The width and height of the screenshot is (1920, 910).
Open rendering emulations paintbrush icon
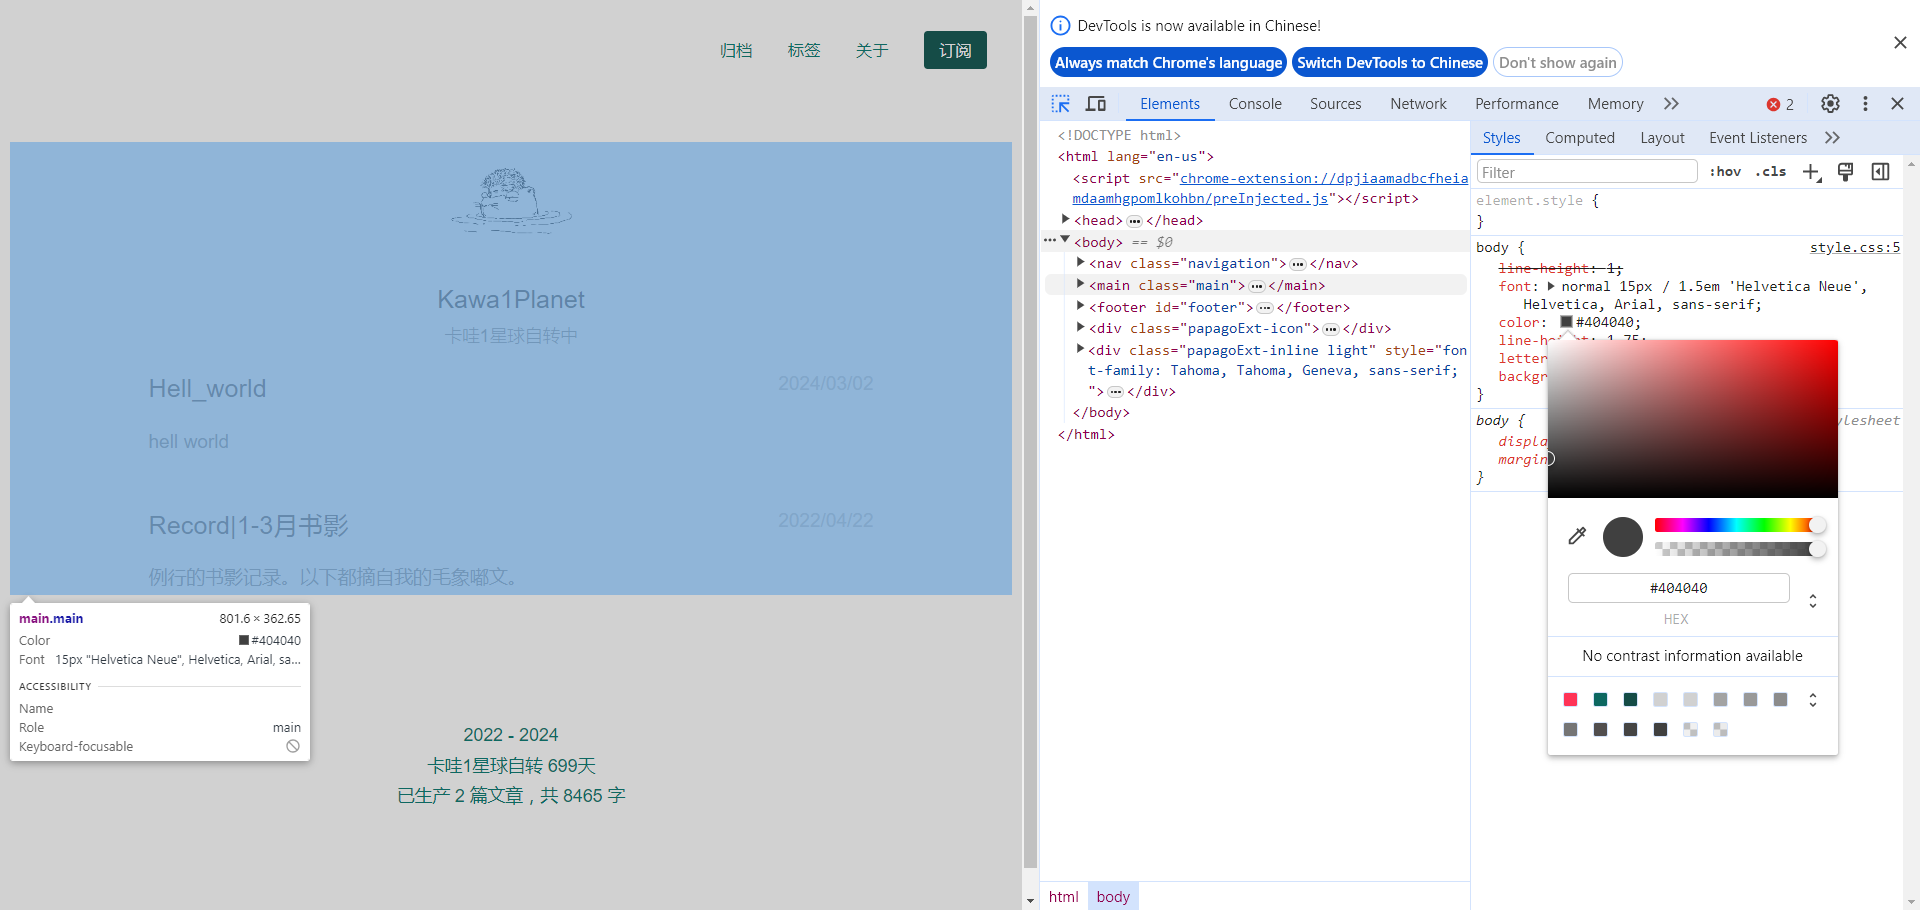click(x=1846, y=172)
